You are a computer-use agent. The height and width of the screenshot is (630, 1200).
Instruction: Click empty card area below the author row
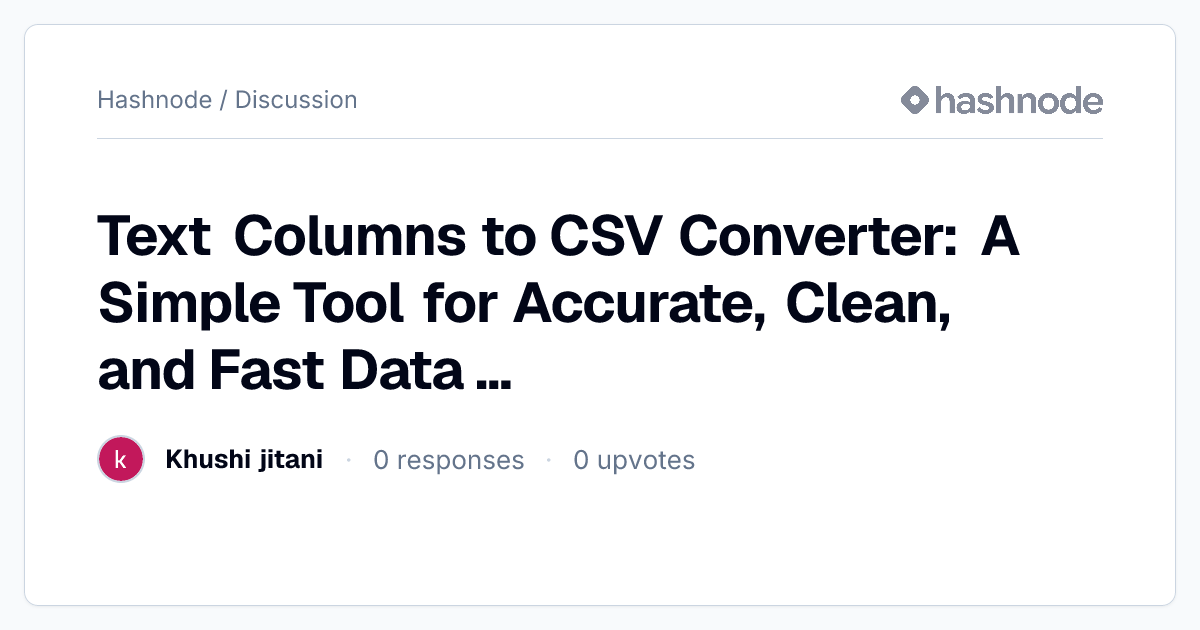coord(600,545)
